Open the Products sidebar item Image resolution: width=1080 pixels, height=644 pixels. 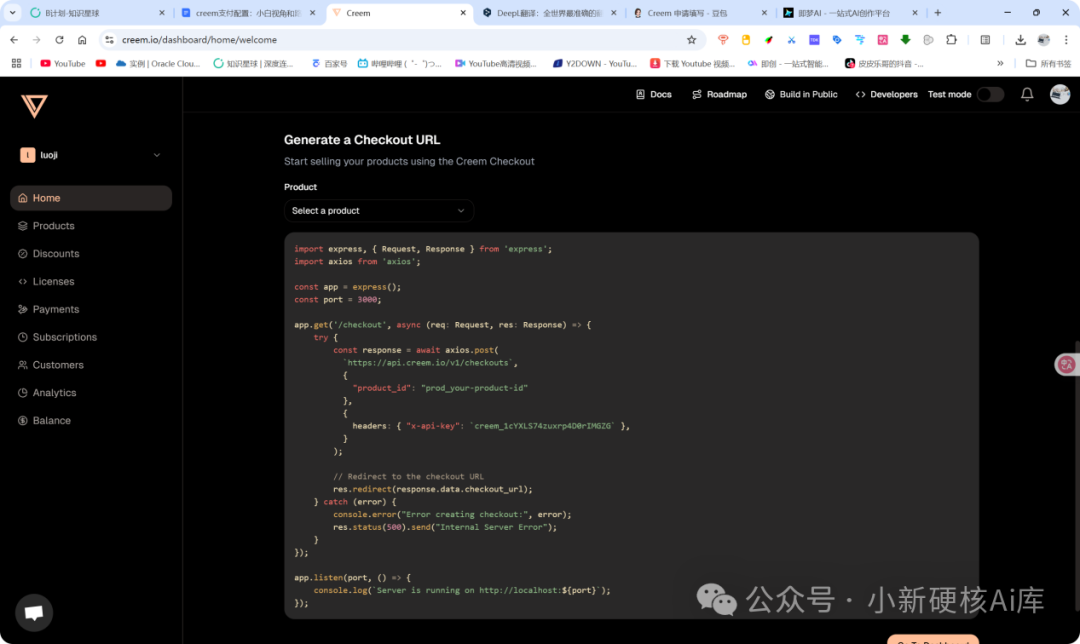tap(91, 226)
